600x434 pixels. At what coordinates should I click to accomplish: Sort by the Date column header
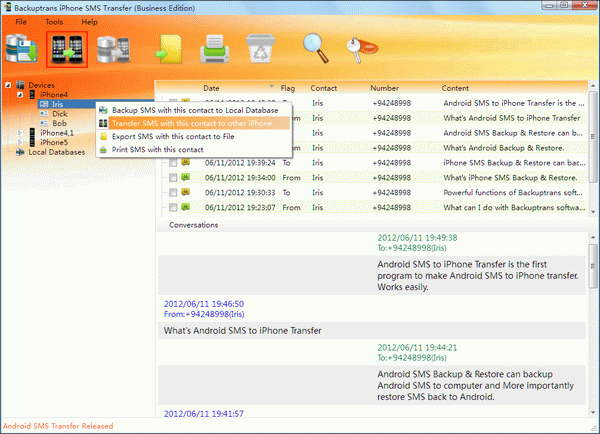211,88
